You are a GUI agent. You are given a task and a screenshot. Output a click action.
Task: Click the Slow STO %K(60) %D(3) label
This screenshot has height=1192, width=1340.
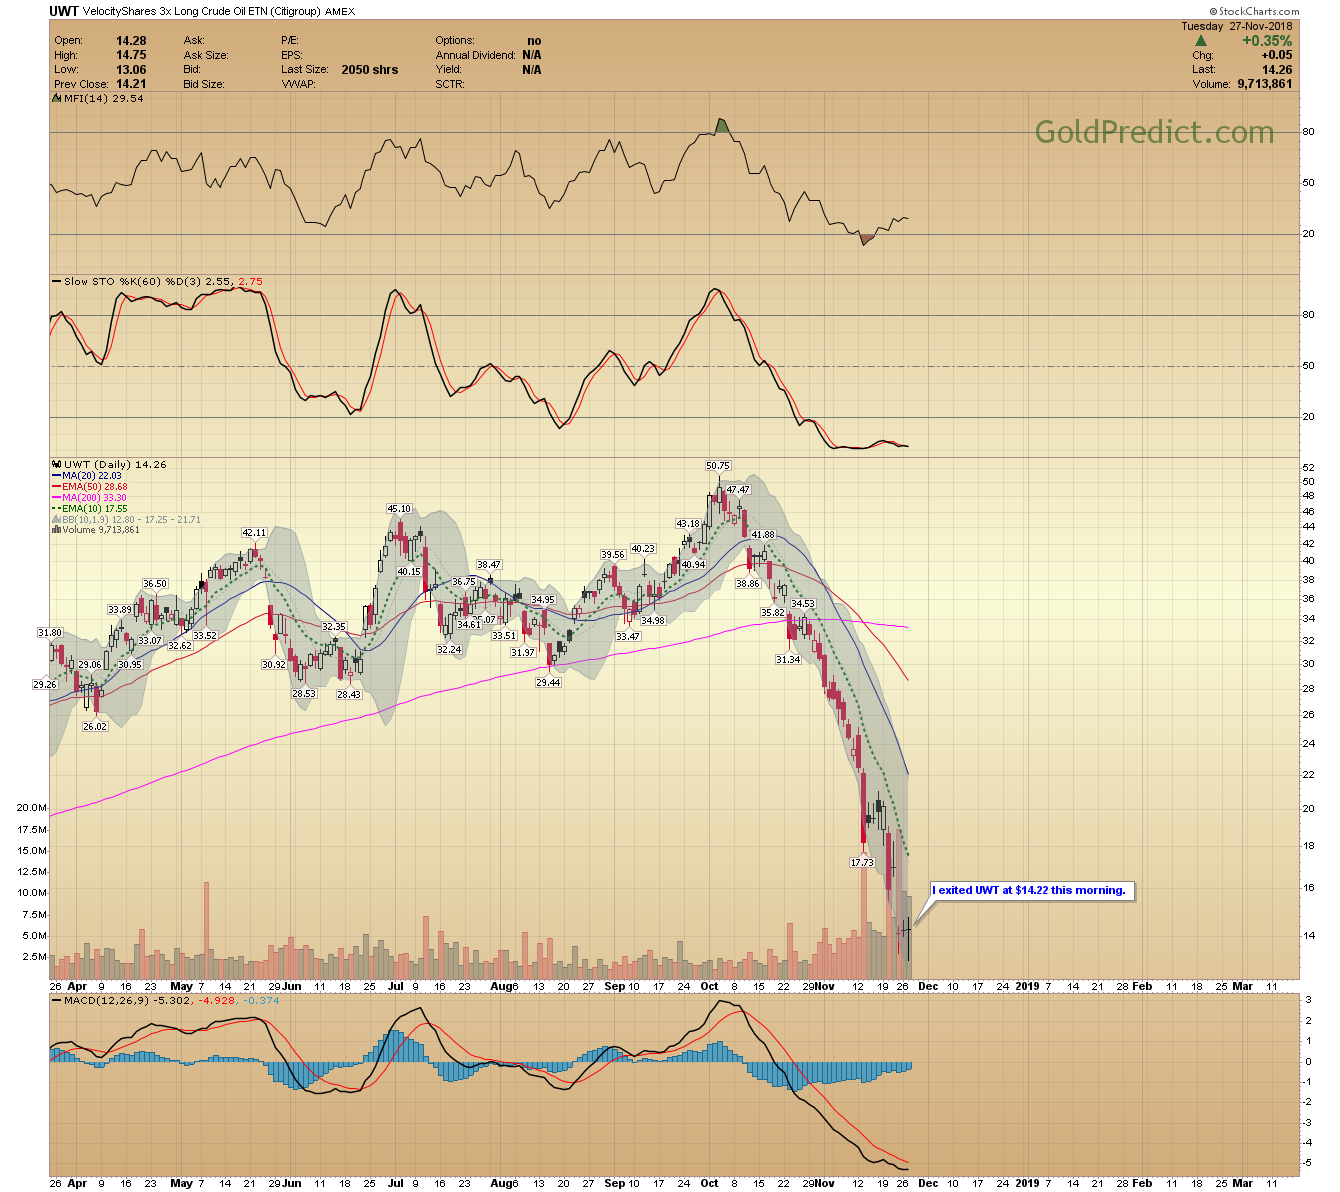[133, 282]
